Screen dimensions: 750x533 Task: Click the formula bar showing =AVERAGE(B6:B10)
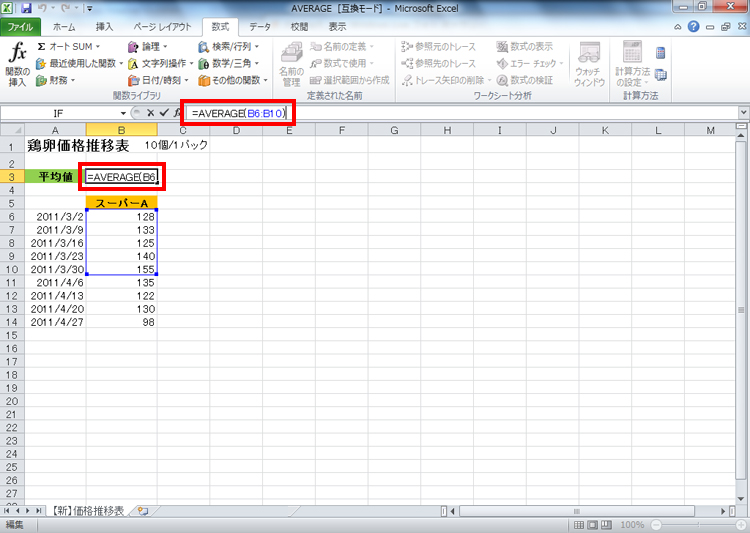point(462,113)
